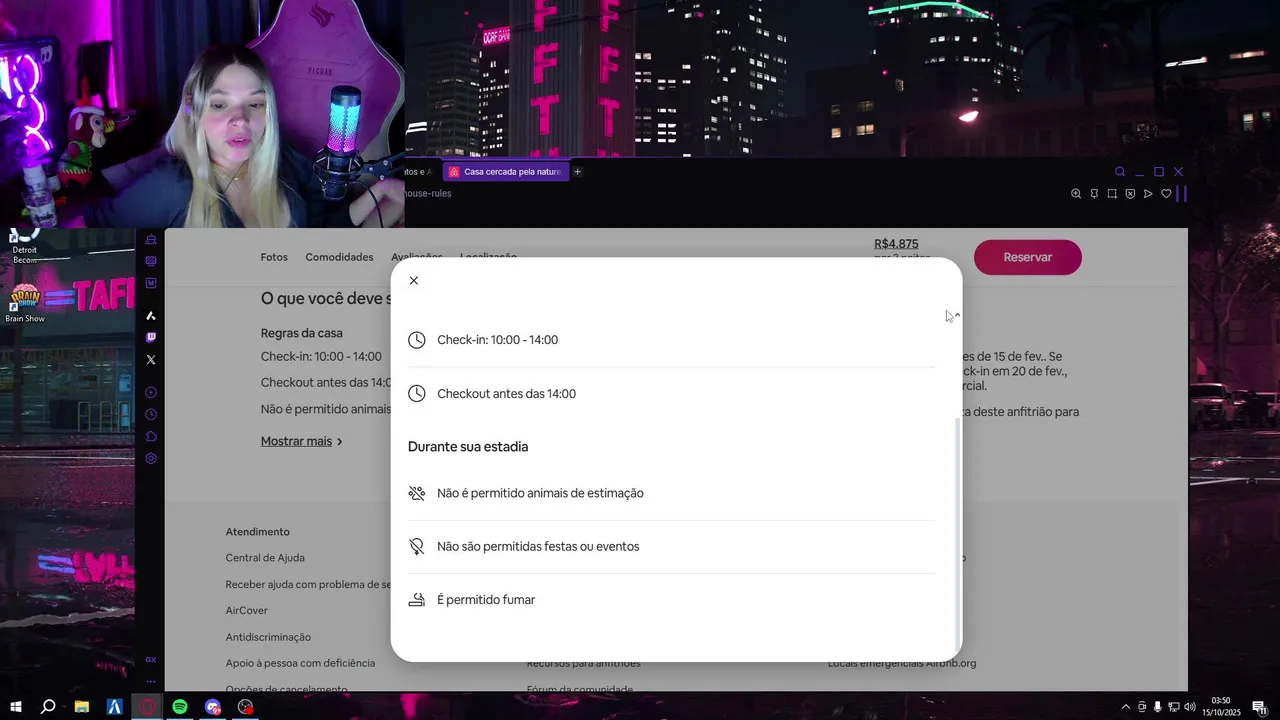The image size is (1280, 720).
Task: Open X (Twitter) in the browser sidebar
Action: click(x=151, y=359)
